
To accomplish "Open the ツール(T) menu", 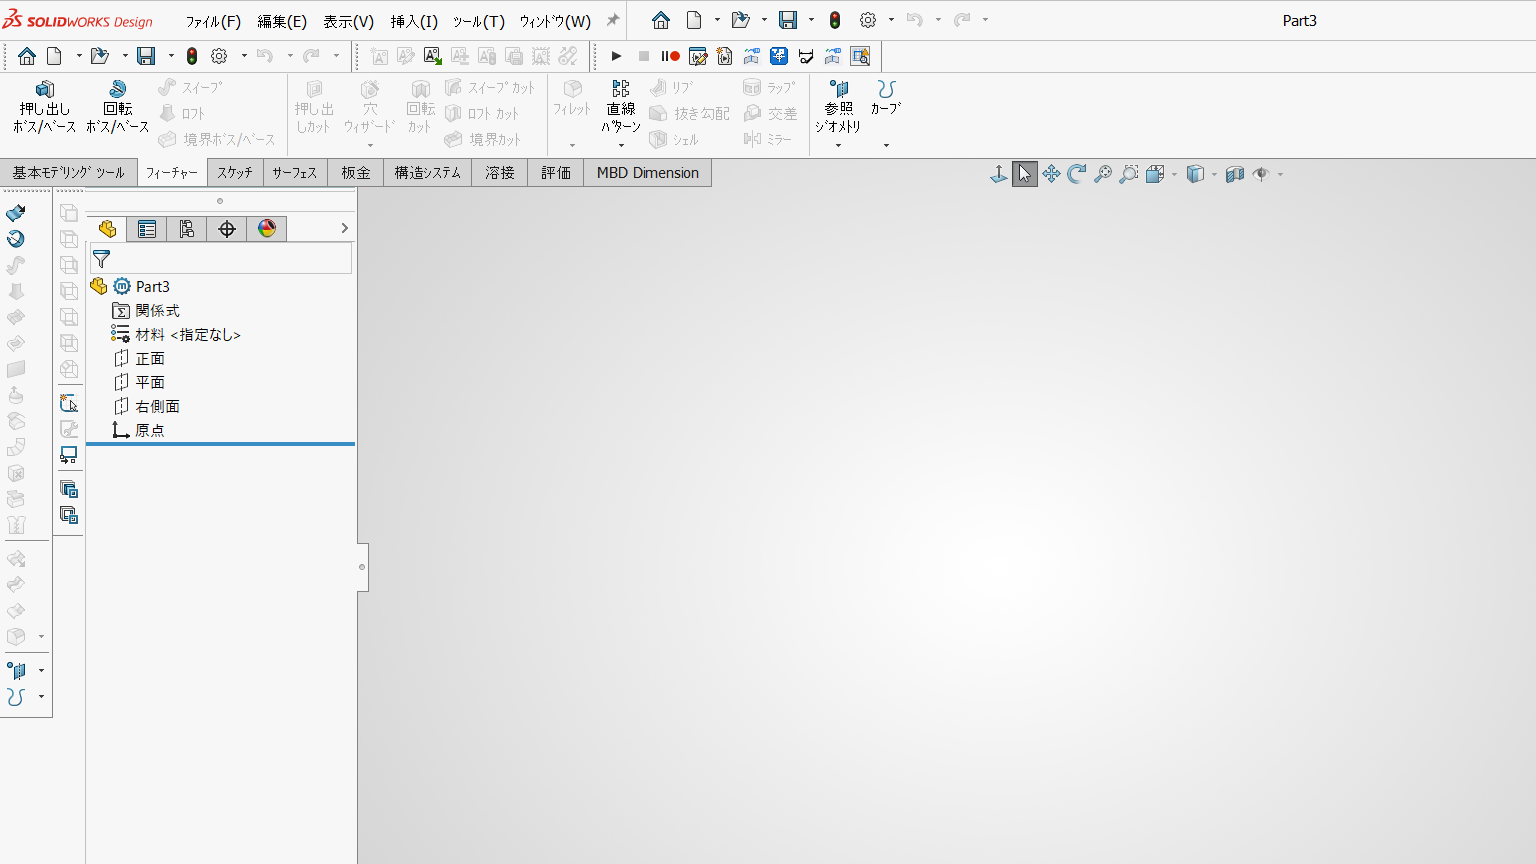I will click(478, 21).
